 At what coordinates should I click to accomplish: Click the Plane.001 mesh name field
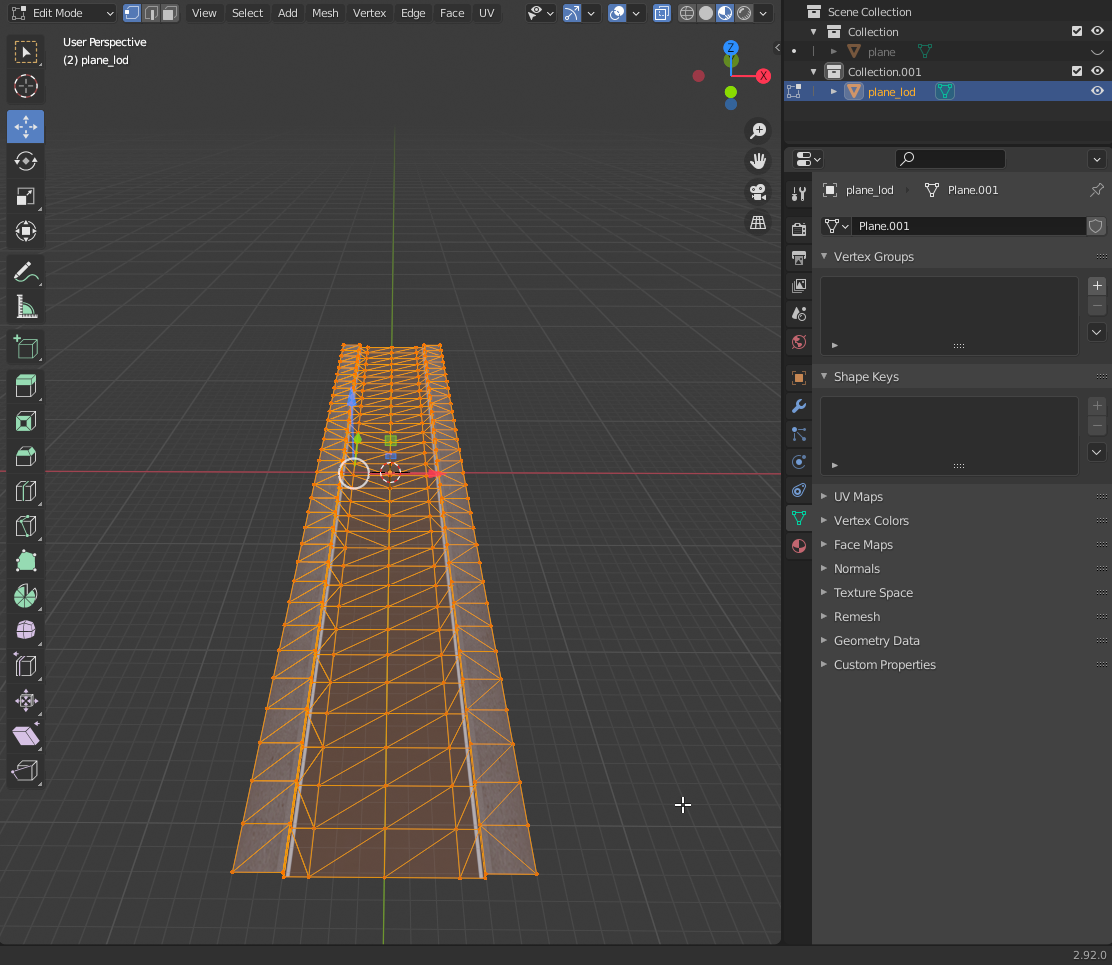pos(967,226)
